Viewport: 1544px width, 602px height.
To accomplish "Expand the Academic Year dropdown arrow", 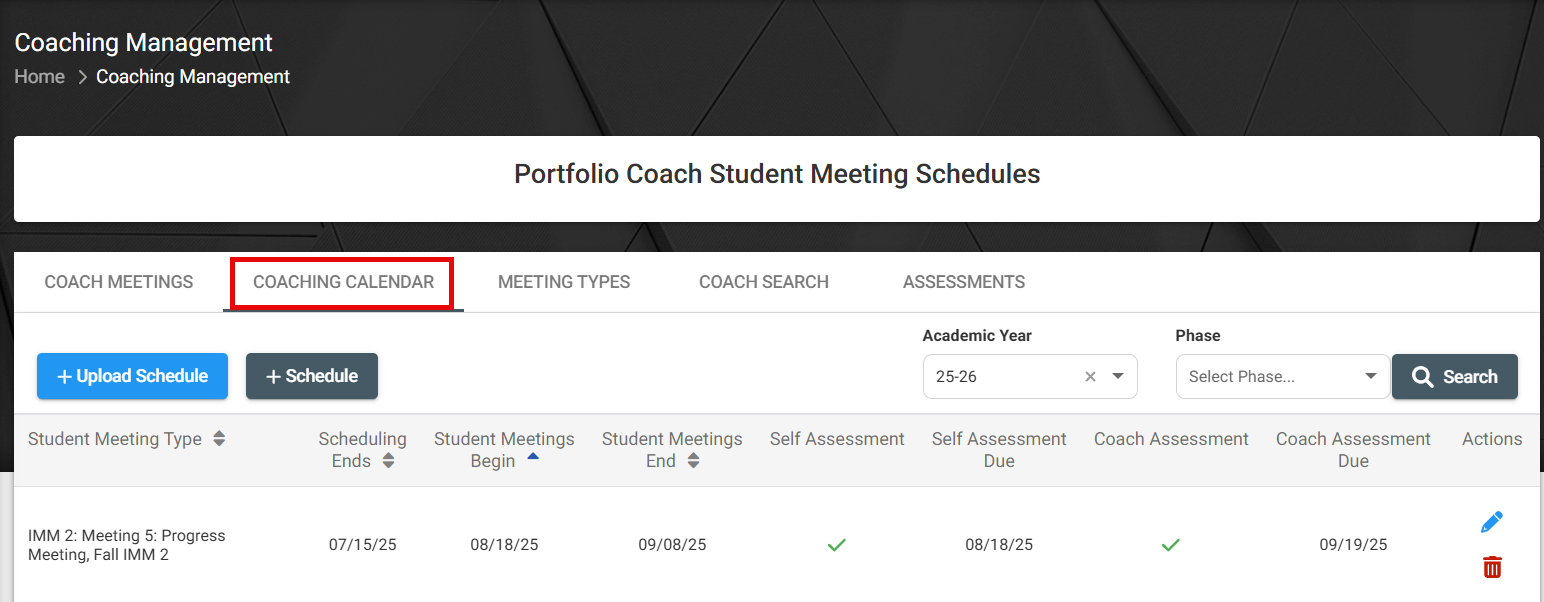I will (x=1118, y=377).
